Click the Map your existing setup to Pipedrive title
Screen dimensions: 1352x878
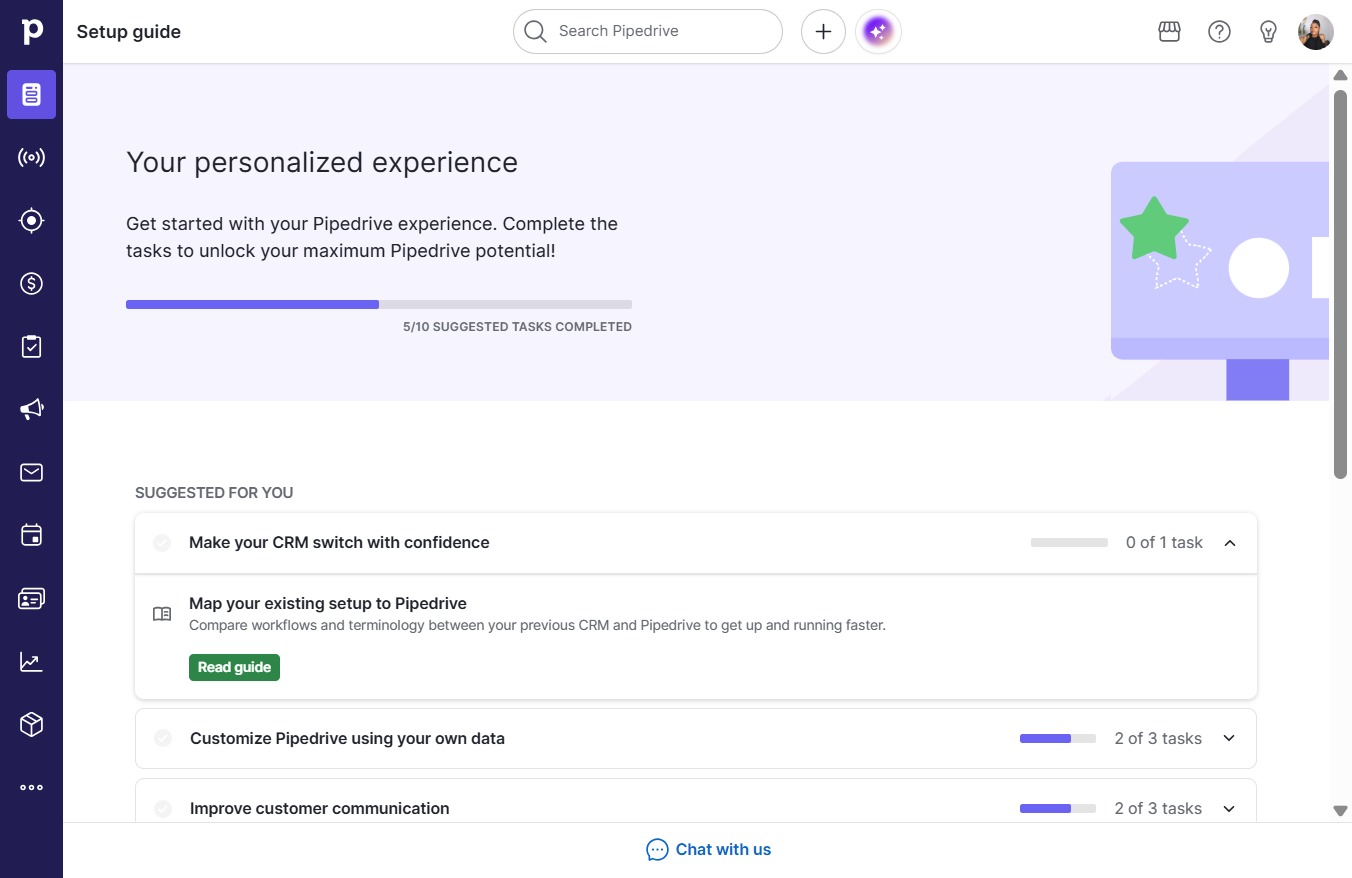pyautogui.click(x=328, y=604)
